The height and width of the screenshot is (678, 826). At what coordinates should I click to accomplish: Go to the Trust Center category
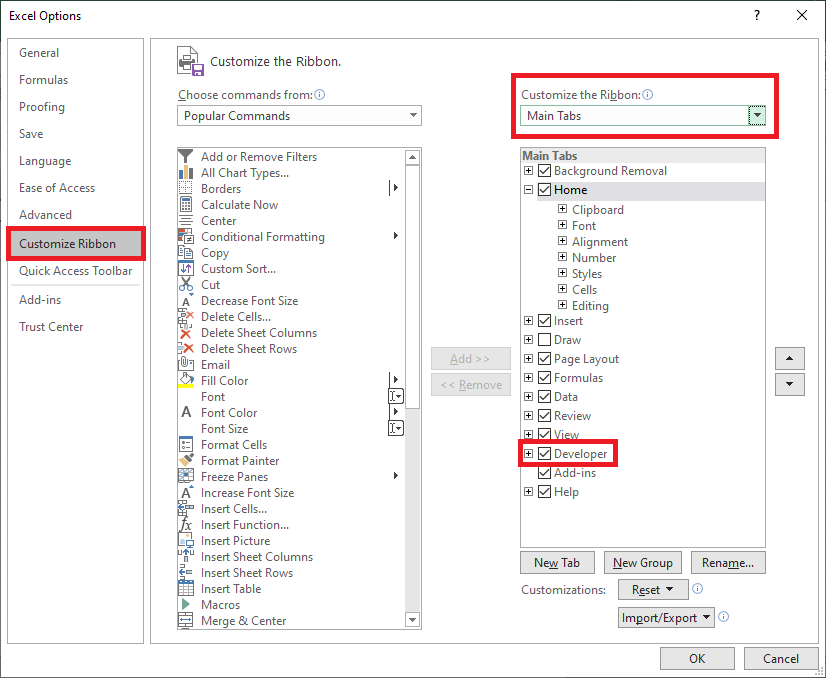(x=75, y=327)
